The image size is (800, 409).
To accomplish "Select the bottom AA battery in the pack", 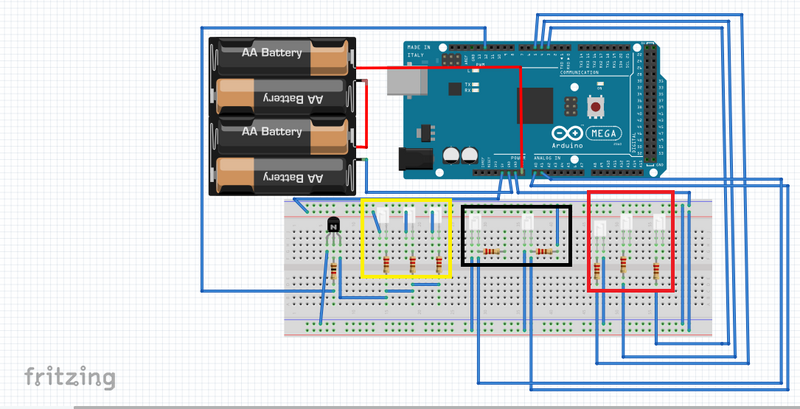I will (x=281, y=176).
